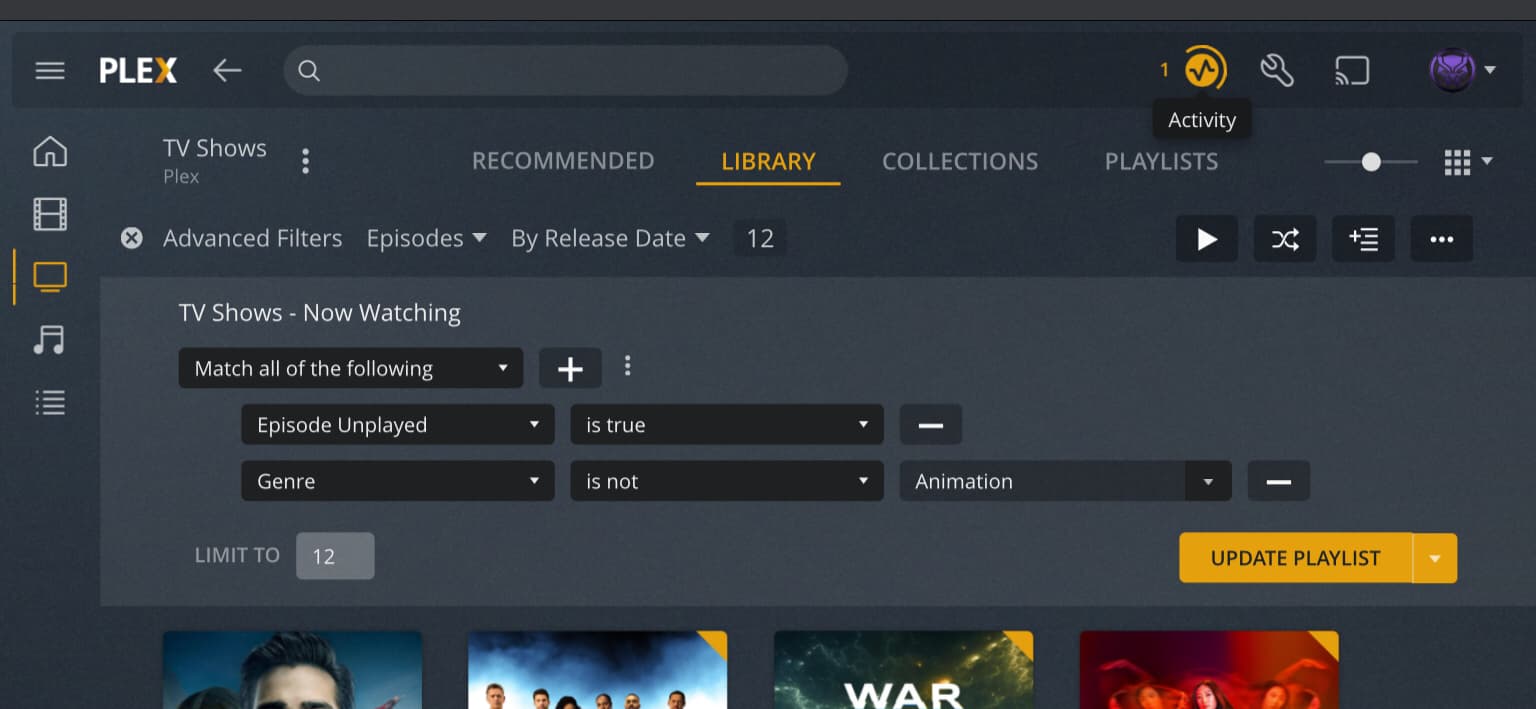Click the item count badge 12
Viewport: 1536px width, 709px height.
pos(760,238)
